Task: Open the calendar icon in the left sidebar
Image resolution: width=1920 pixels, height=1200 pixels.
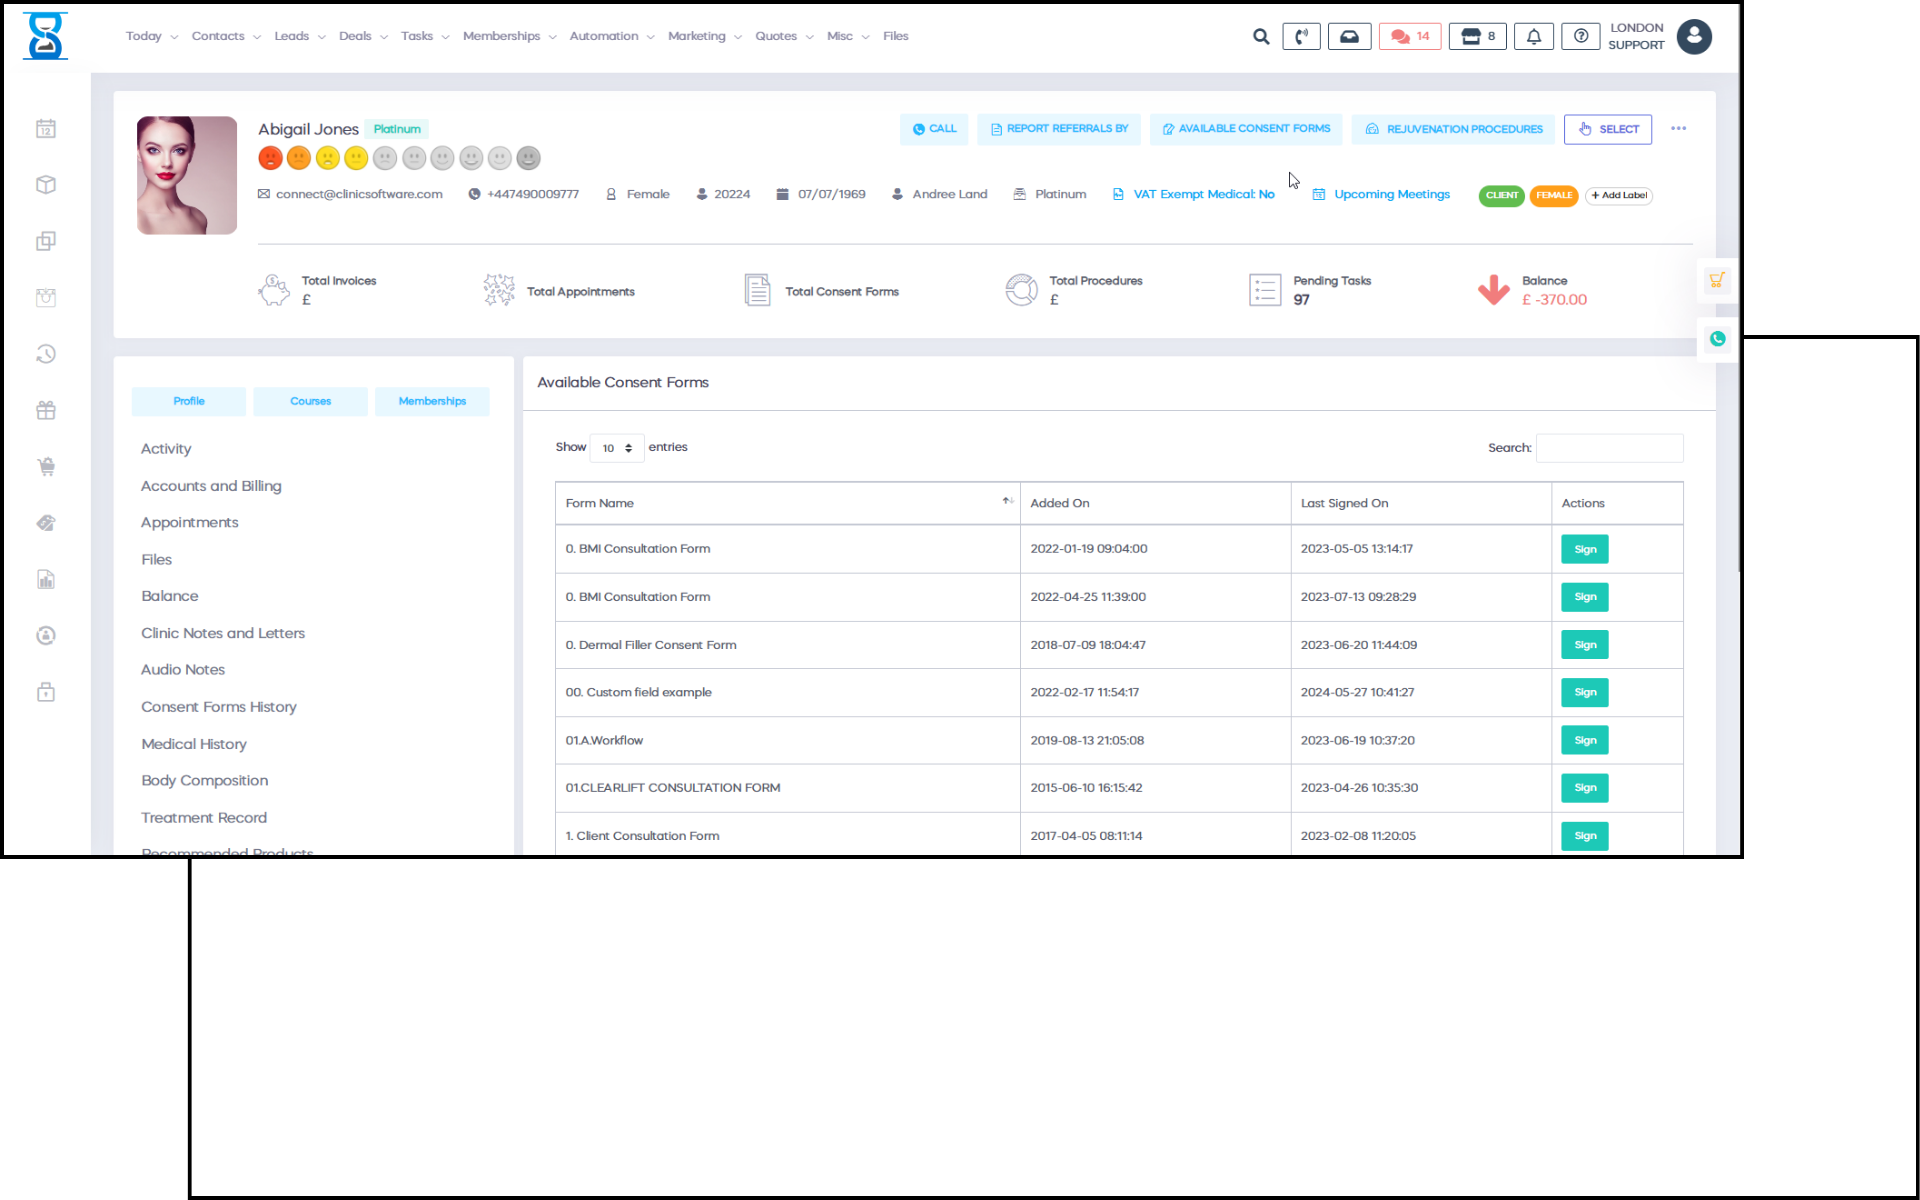Action: tap(46, 129)
